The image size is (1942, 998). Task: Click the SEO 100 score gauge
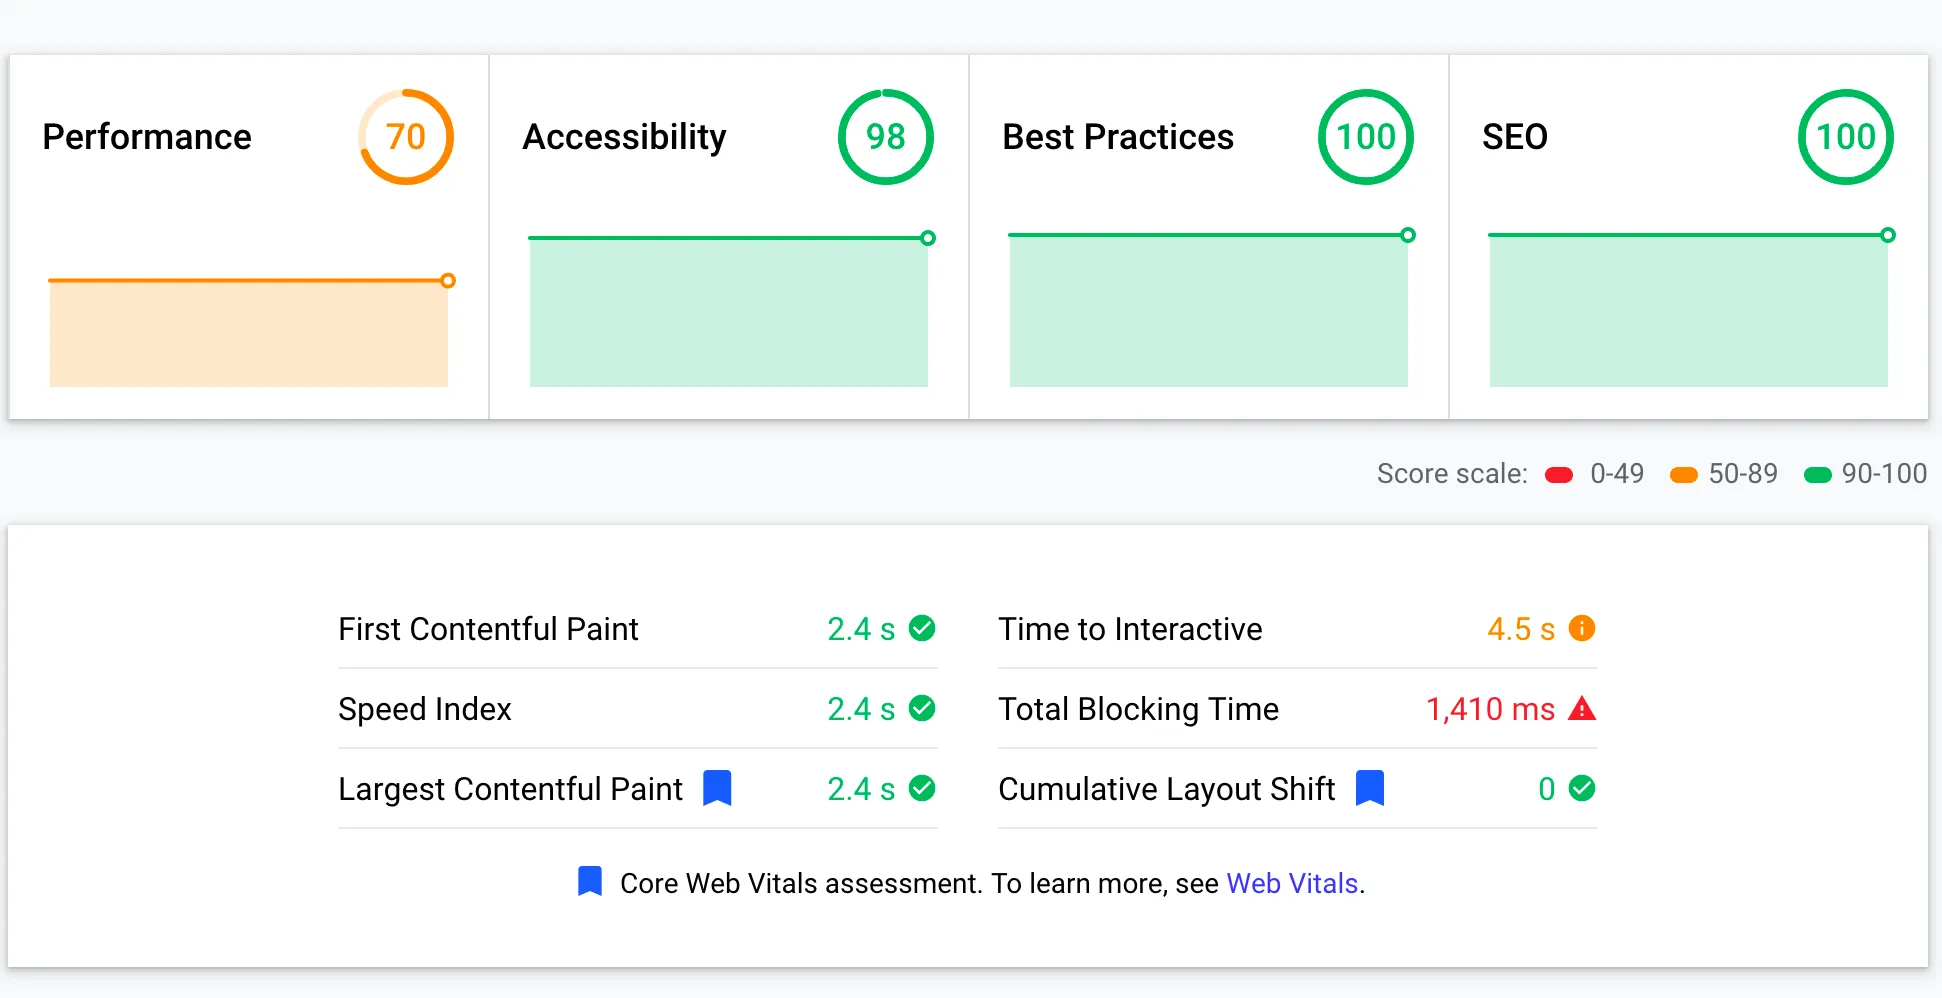(x=1845, y=137)
